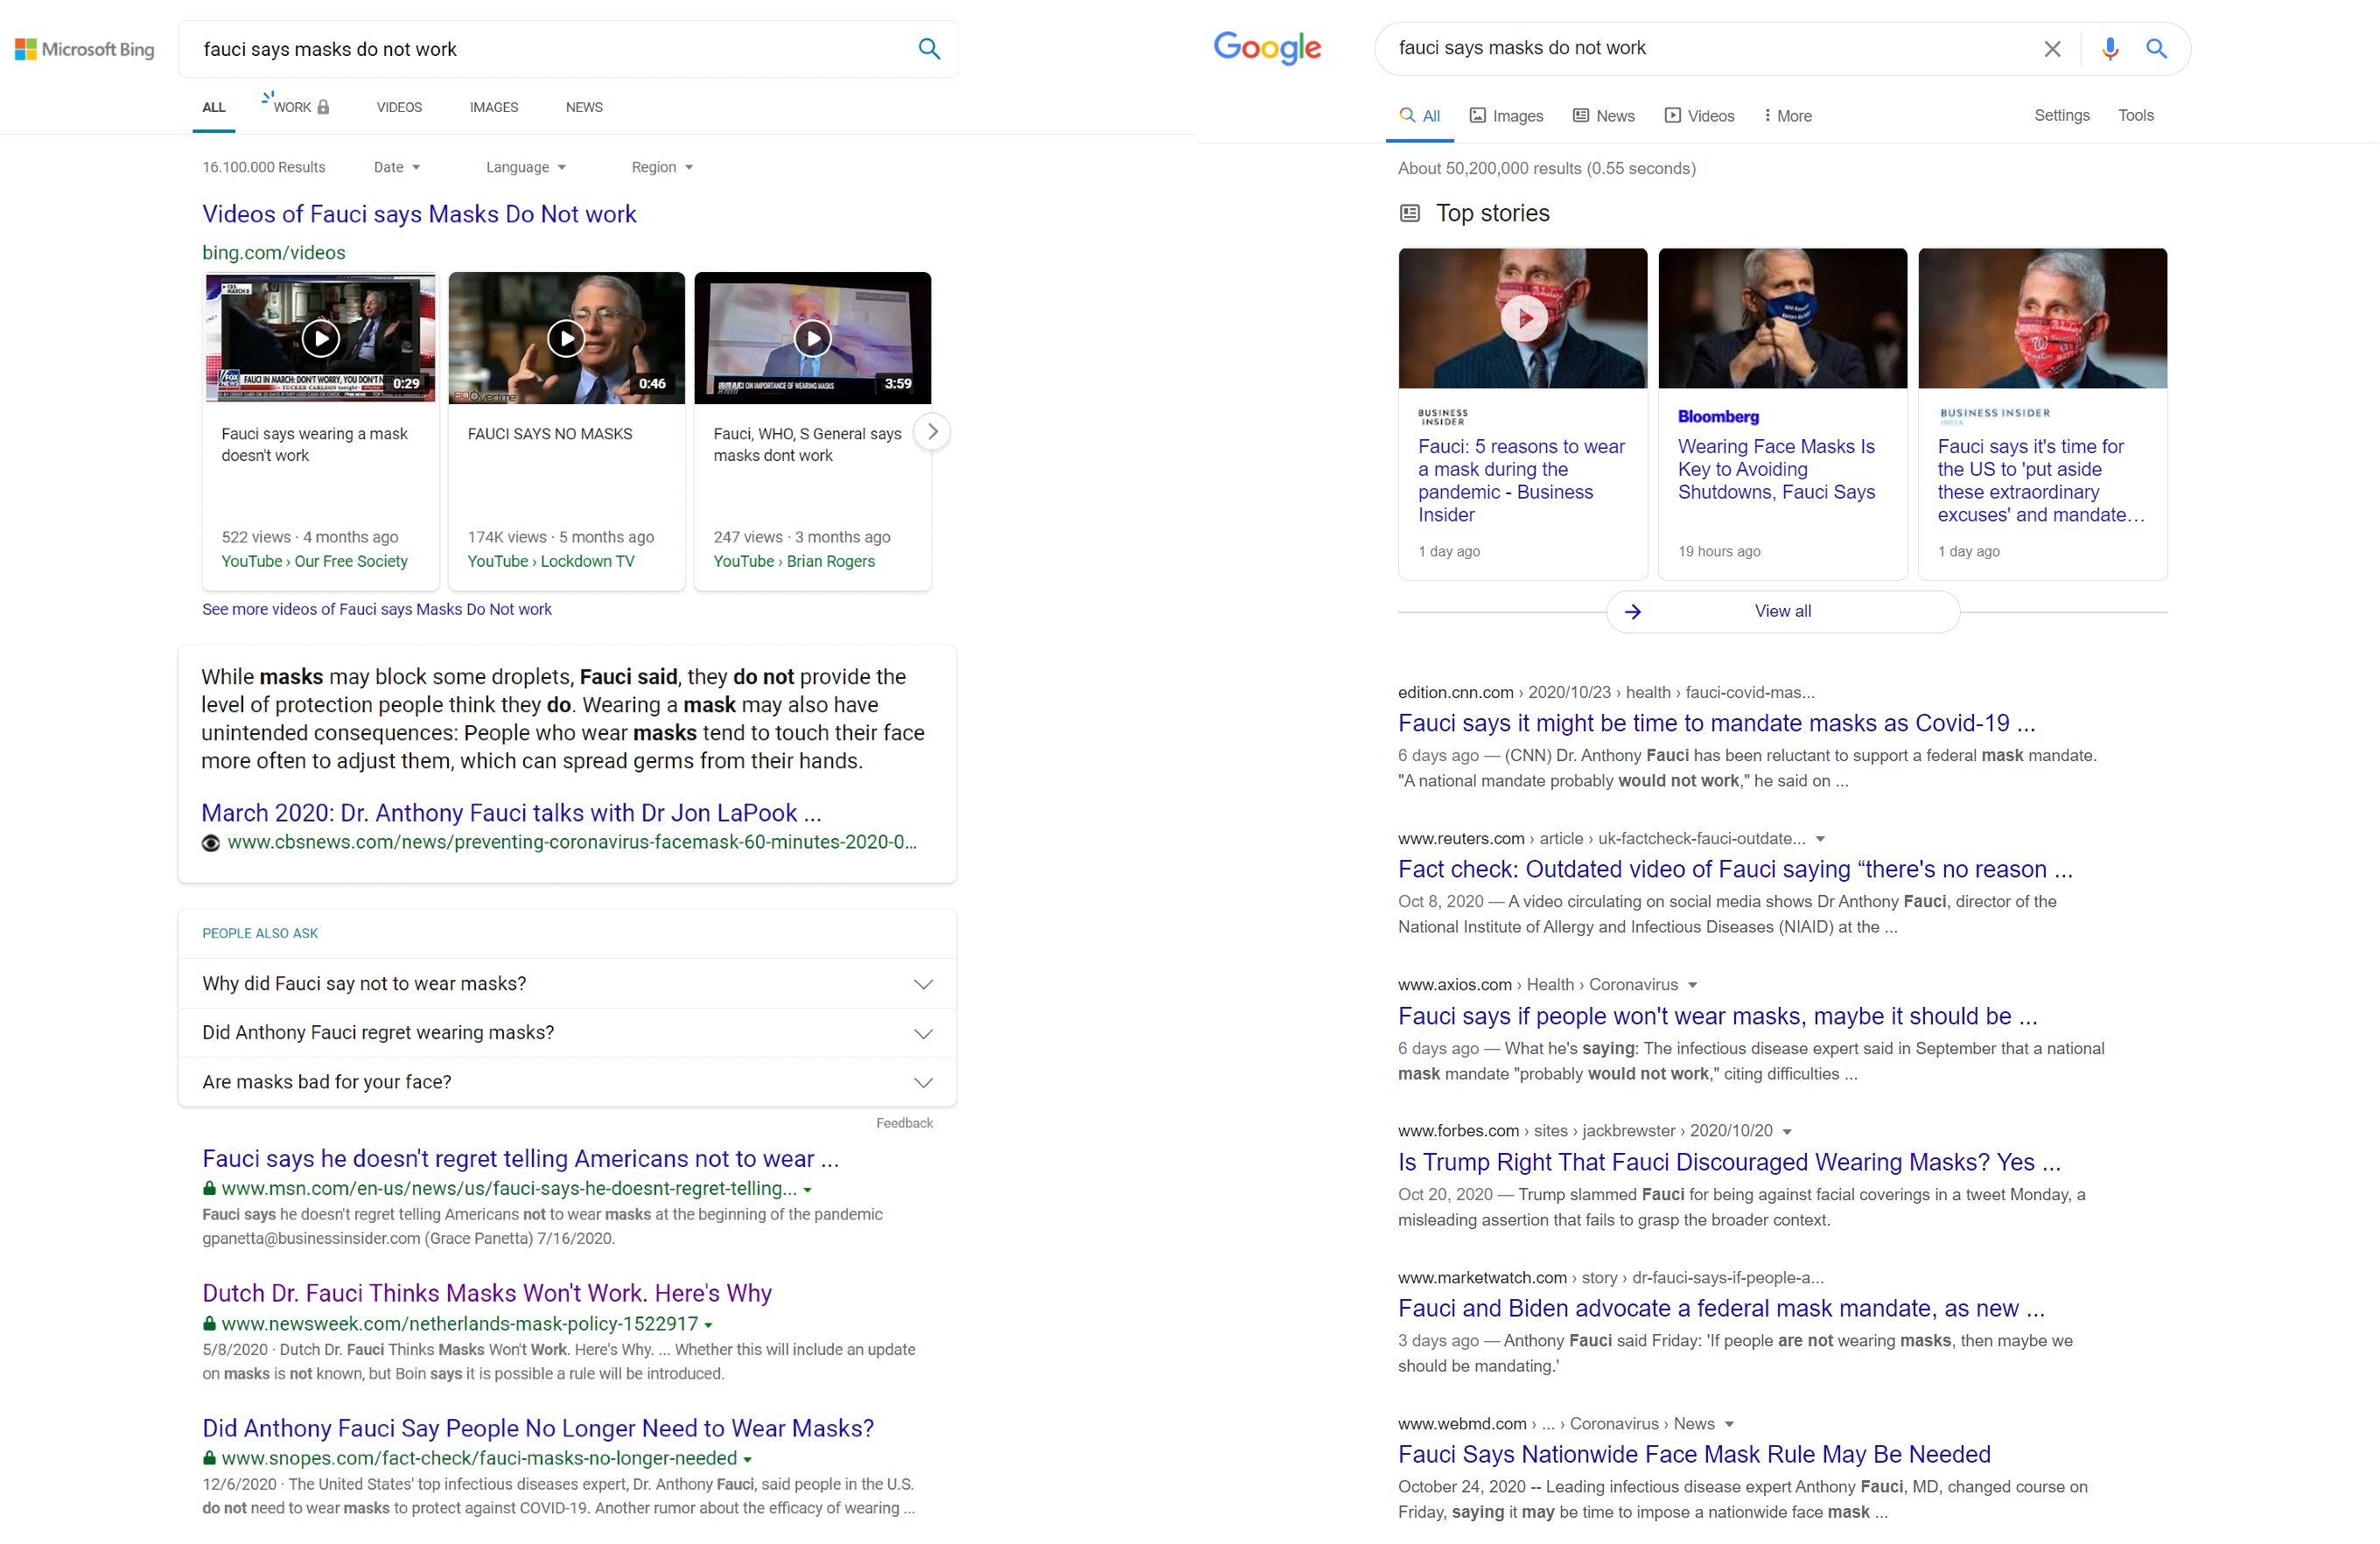Open Bloomberg 'Wearing Face Masks Is Key' story
Image resolution: width=2380 pixels, height=1544 pixels.
pos(1776,469)
